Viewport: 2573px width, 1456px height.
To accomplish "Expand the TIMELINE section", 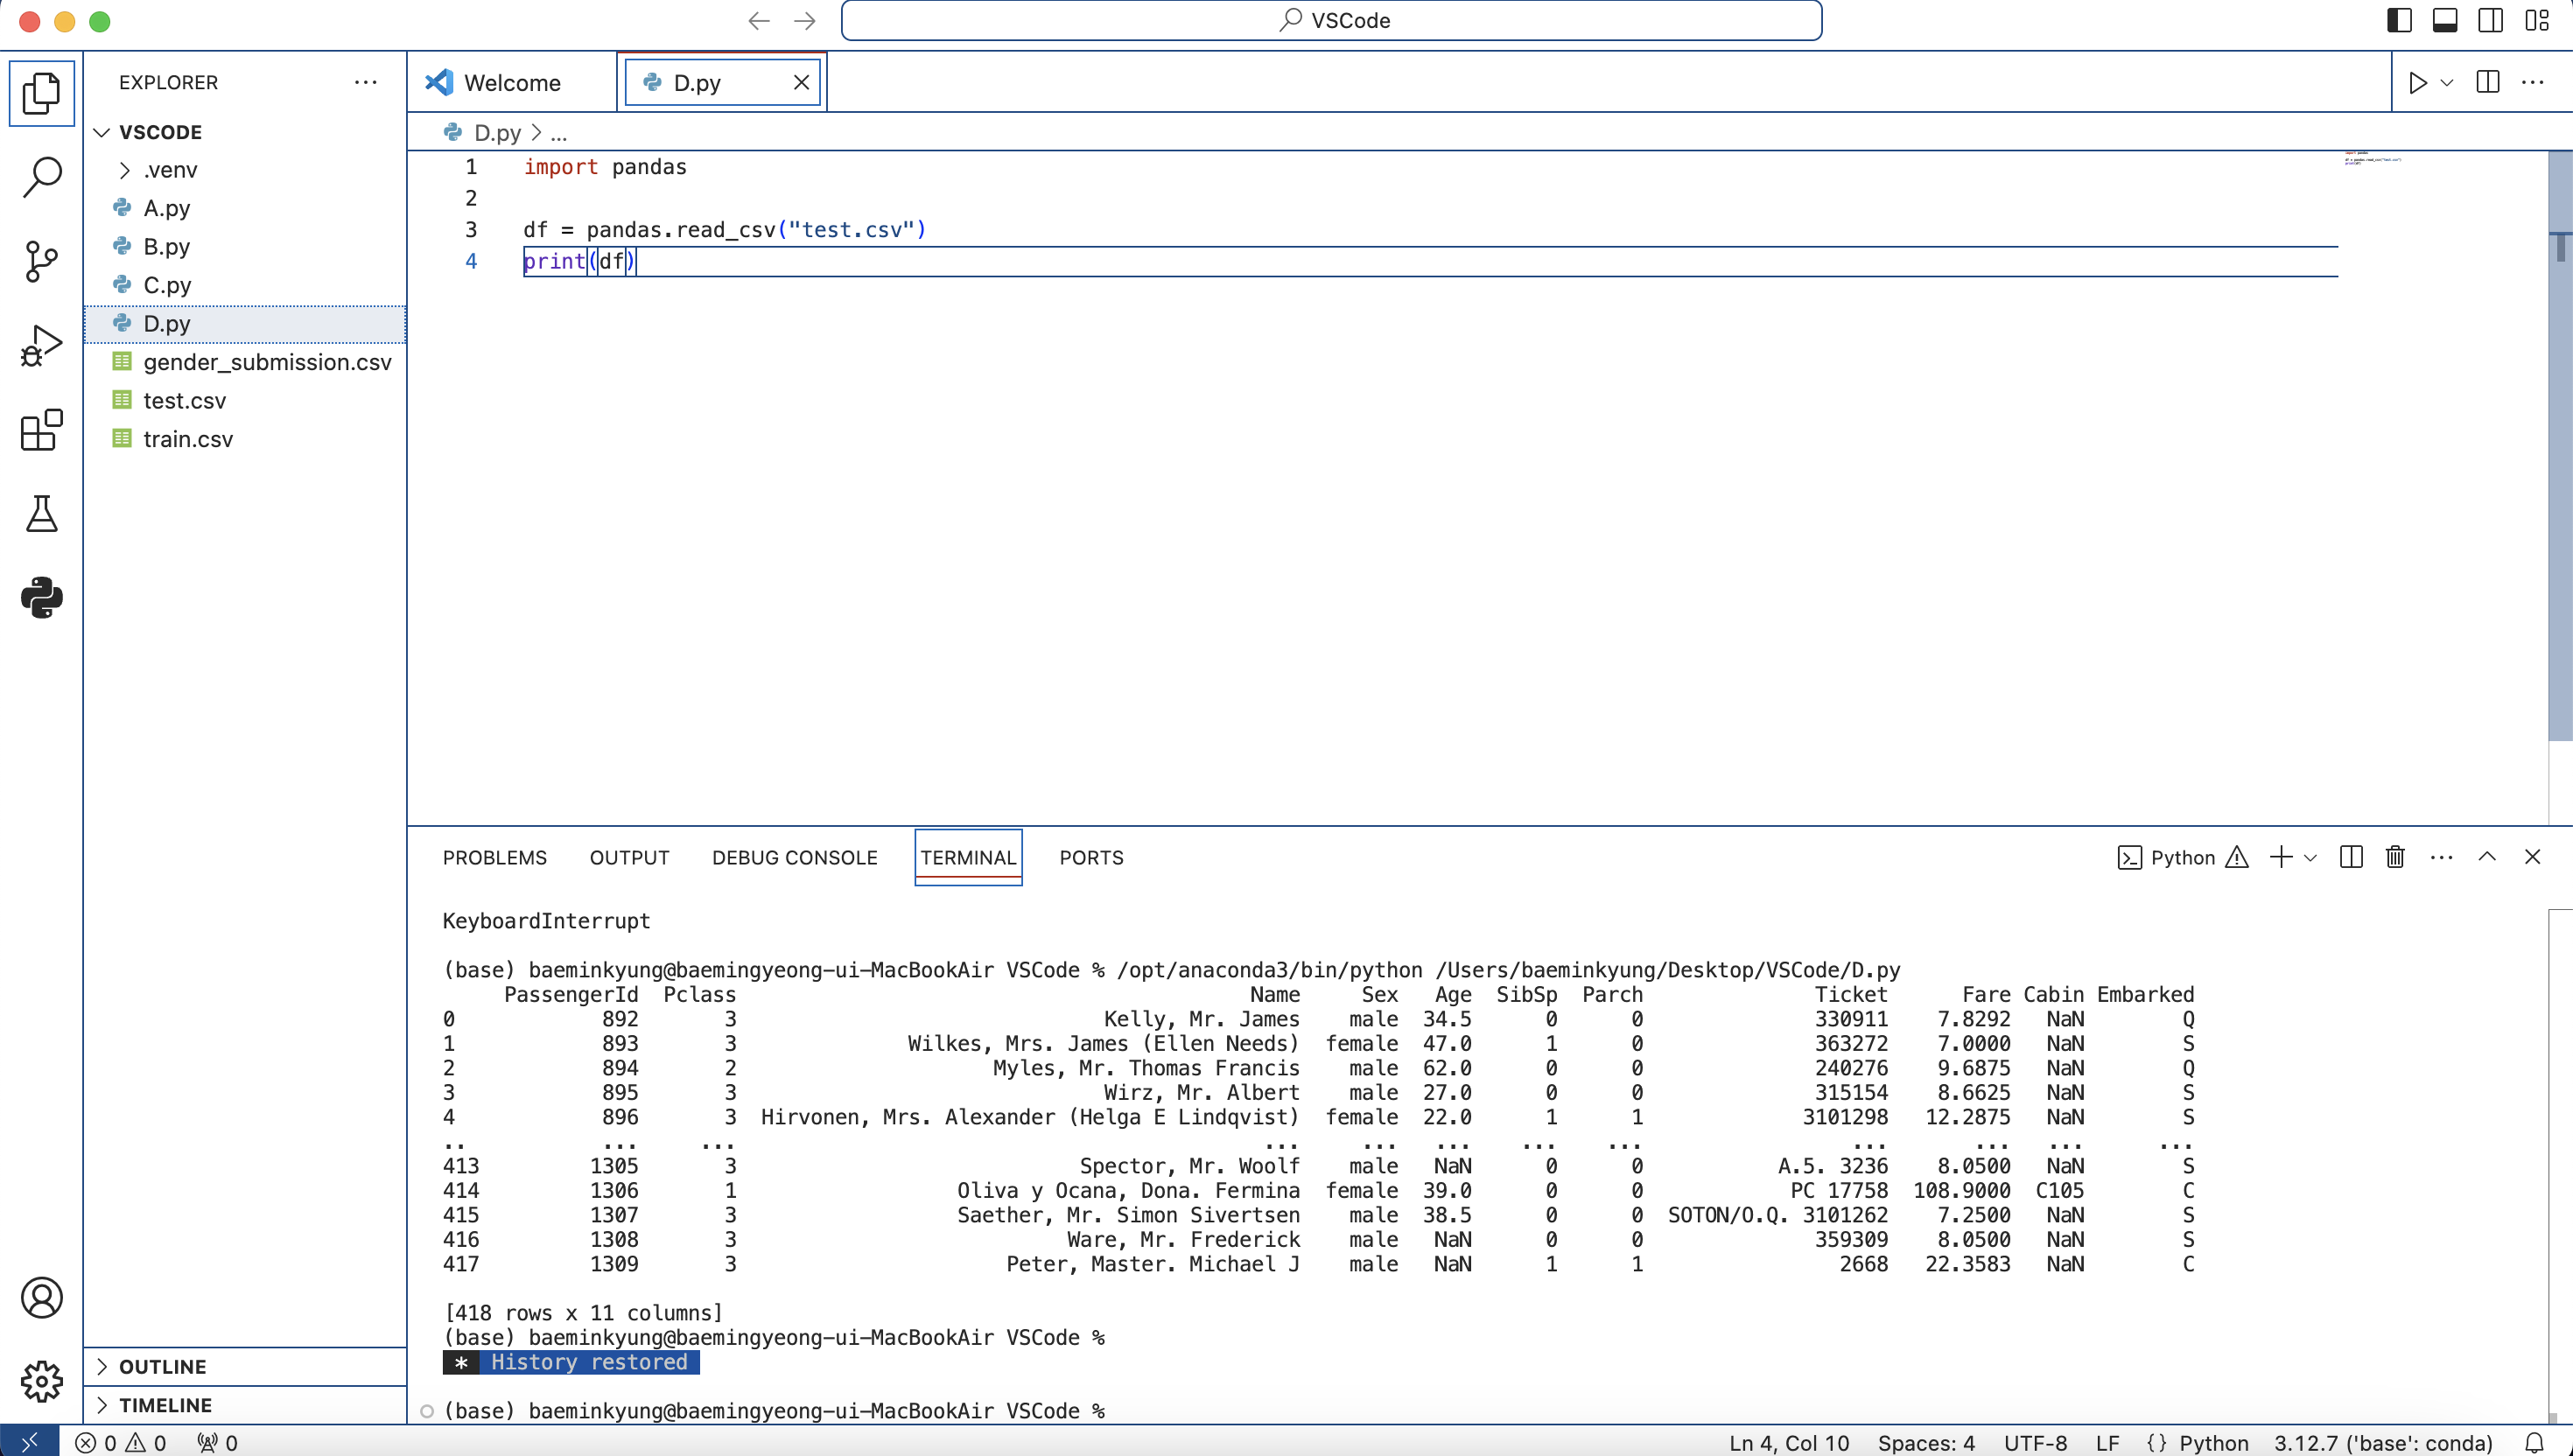I will click(x=244, y=1405).
